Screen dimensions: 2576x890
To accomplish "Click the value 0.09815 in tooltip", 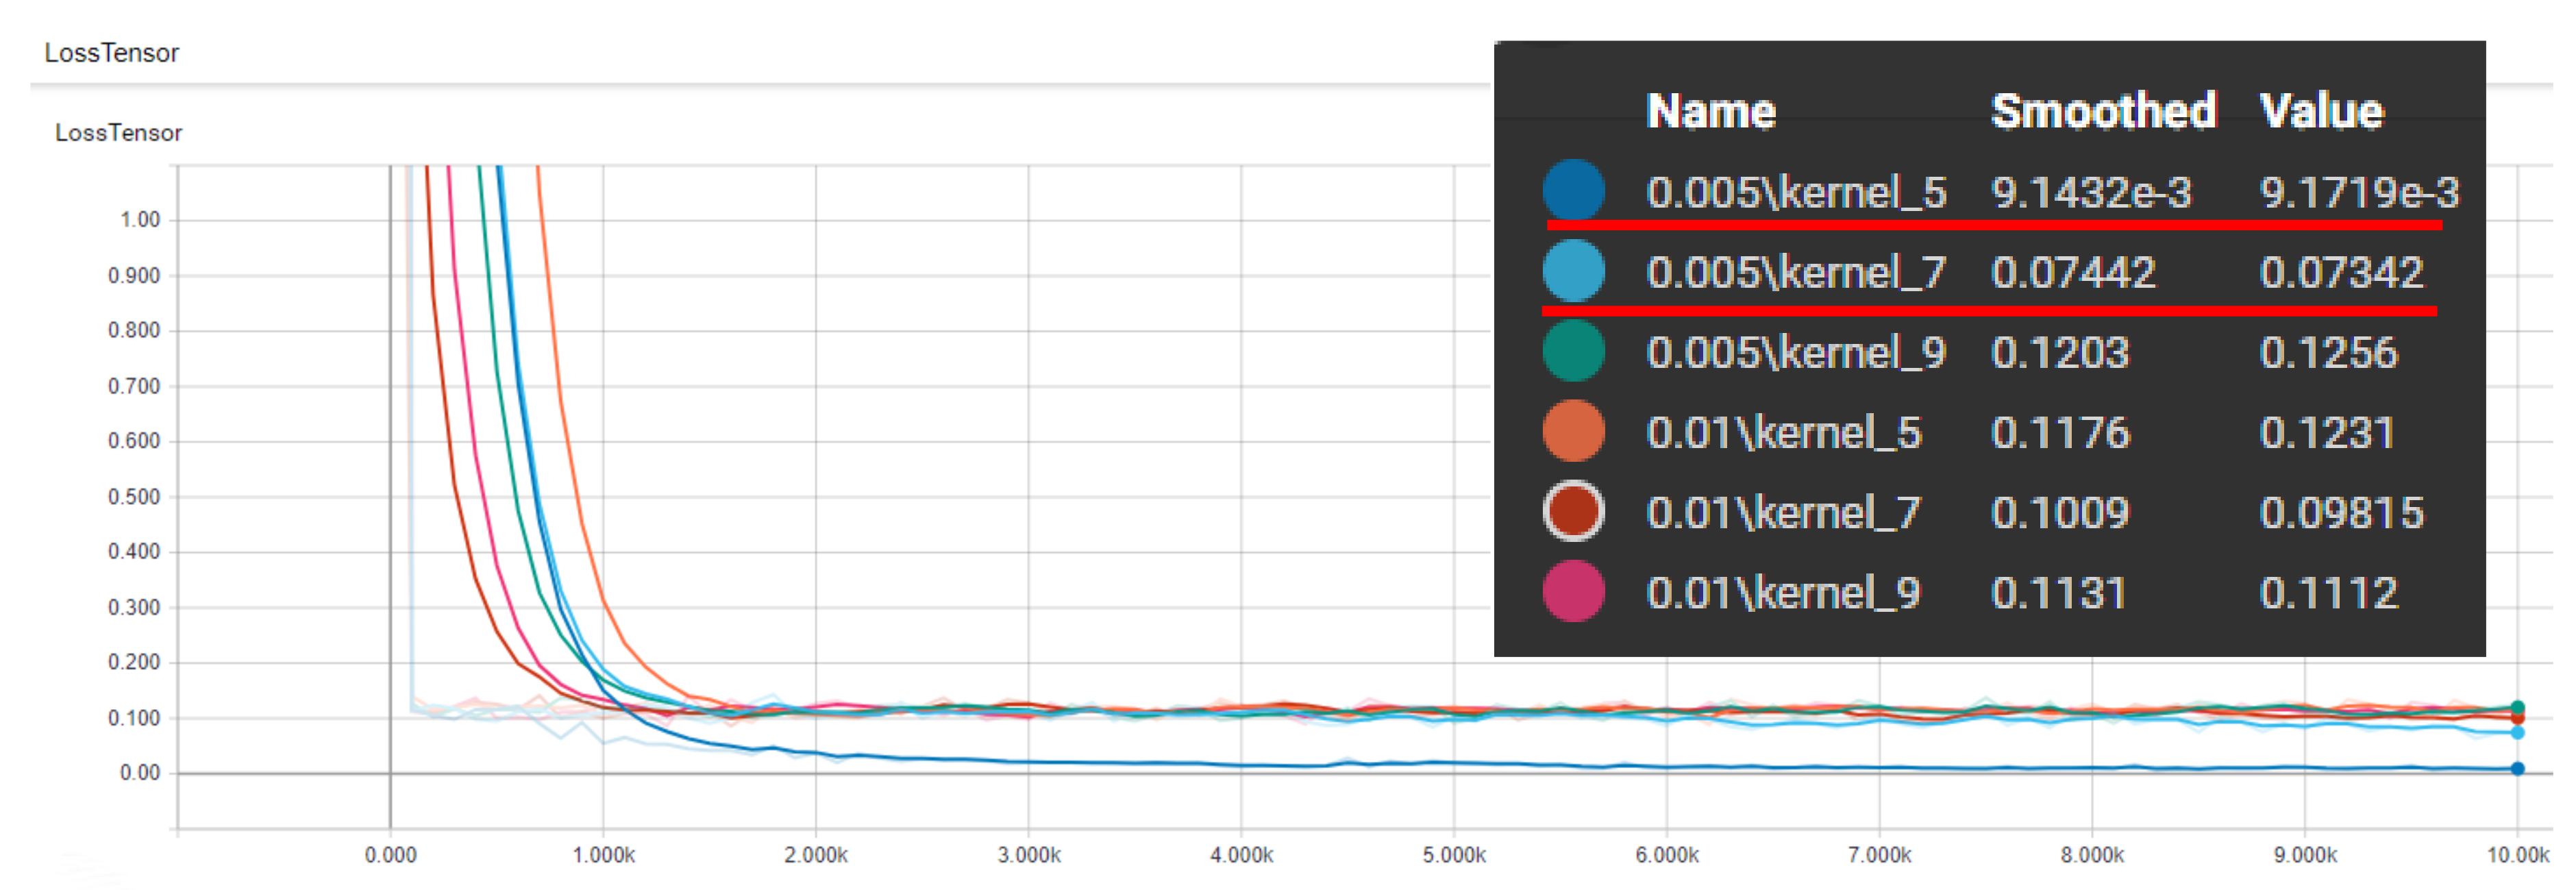I will point(2340,513).
